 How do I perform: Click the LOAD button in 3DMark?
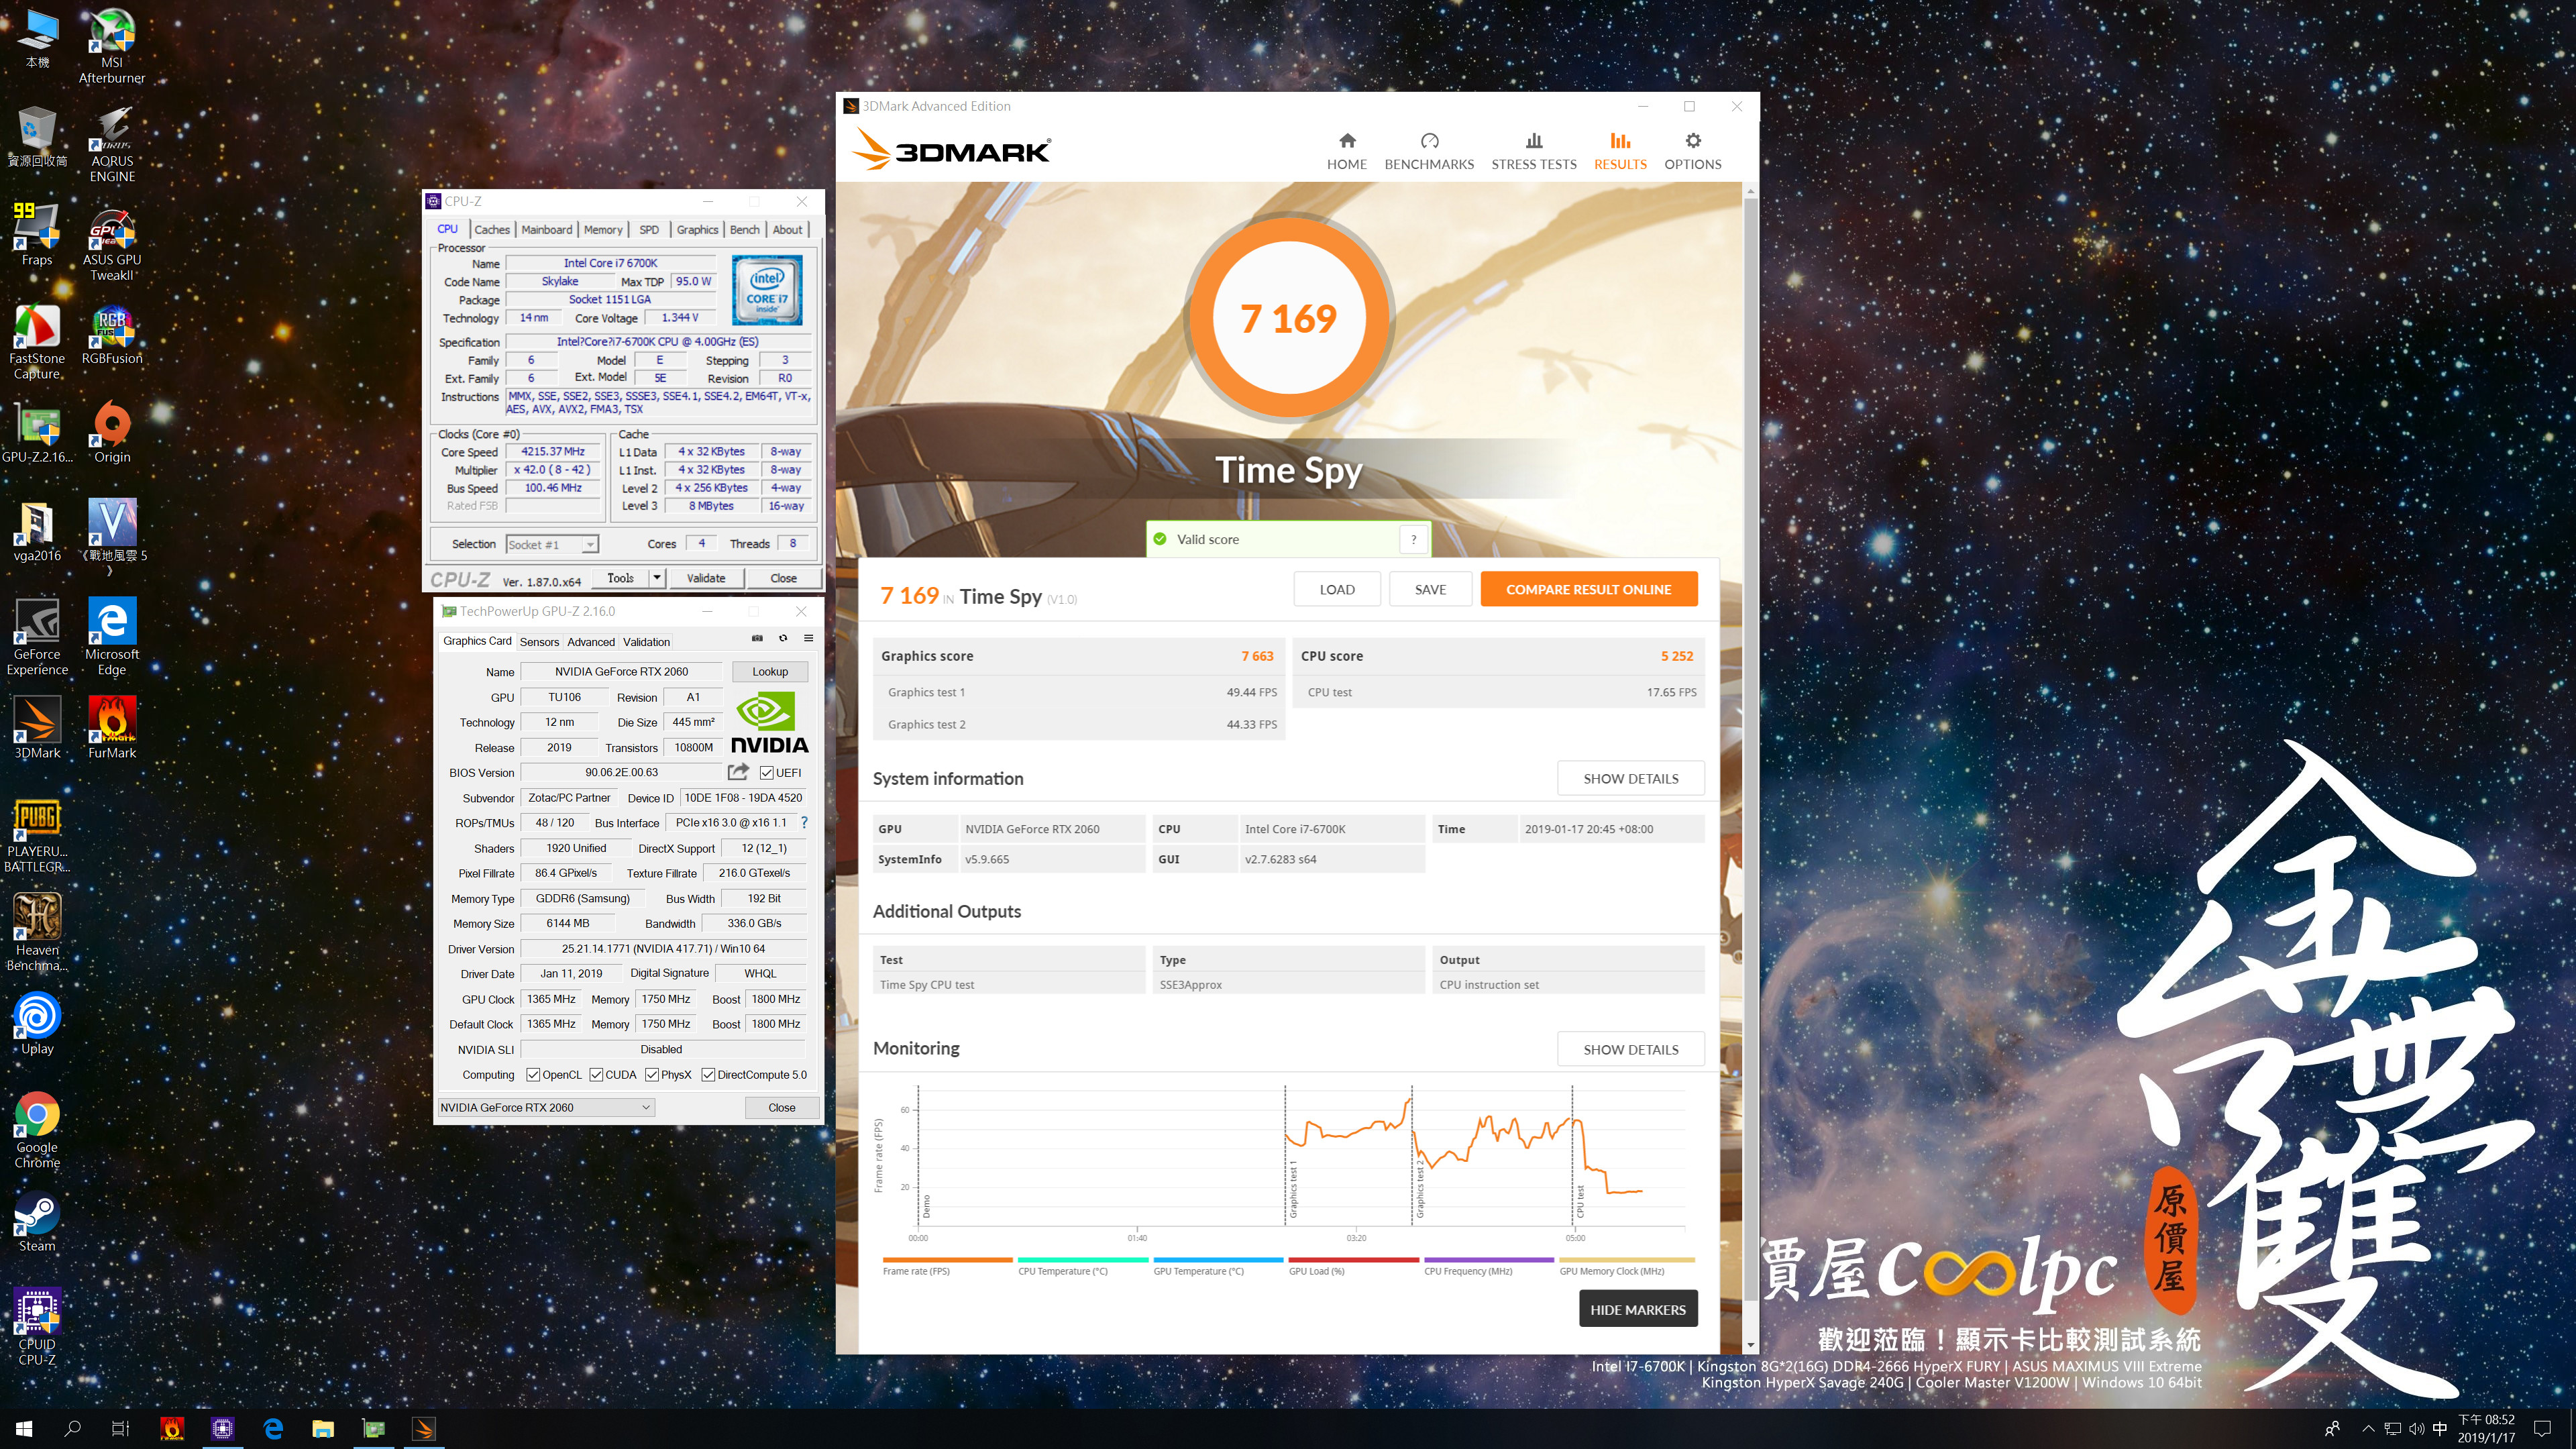click(1336, 589)
